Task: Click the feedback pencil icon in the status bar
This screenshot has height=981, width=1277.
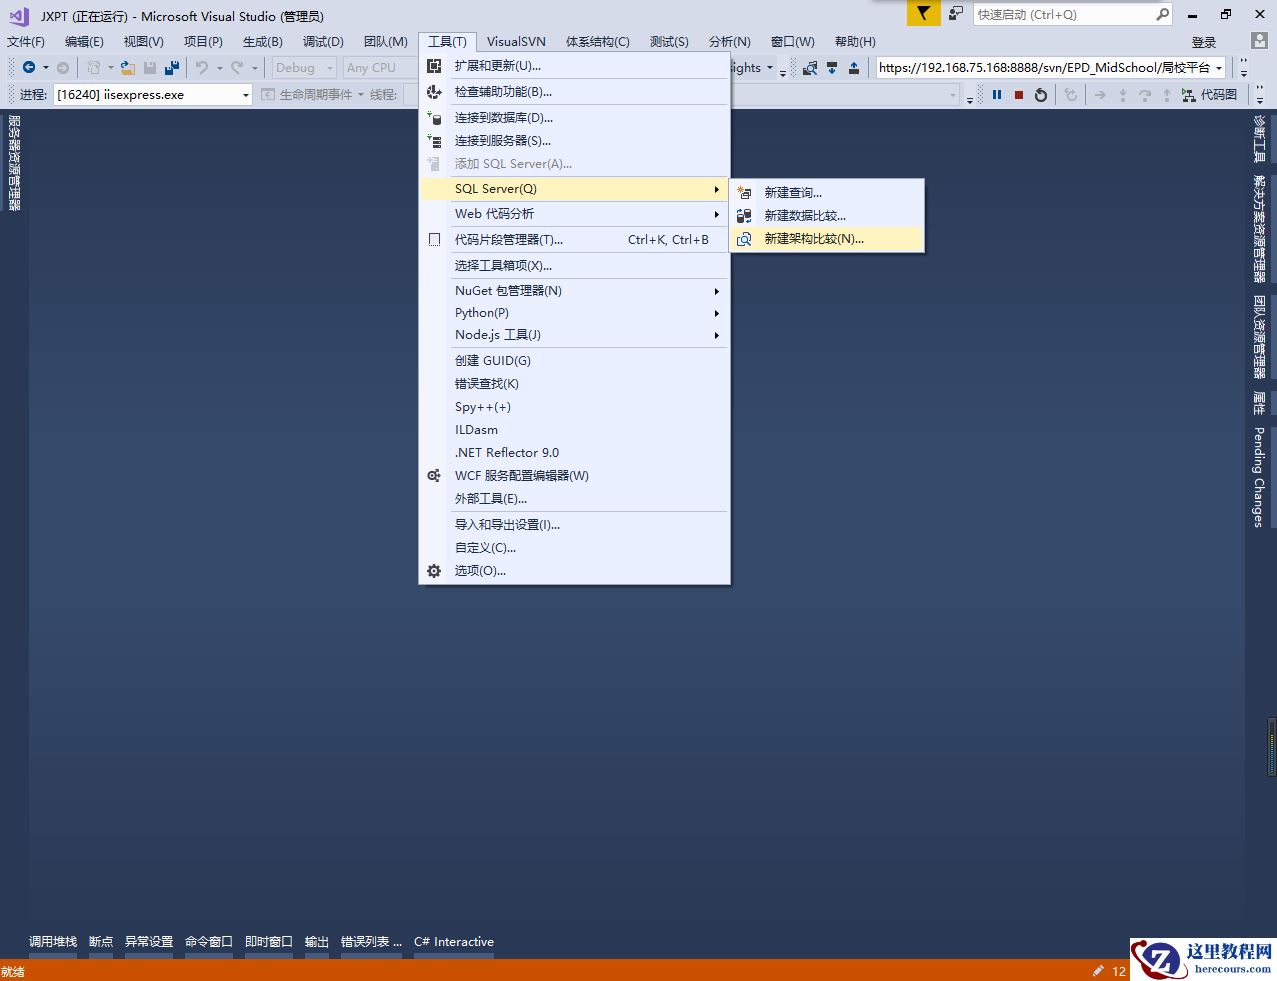Action: tap(1098, 971)
